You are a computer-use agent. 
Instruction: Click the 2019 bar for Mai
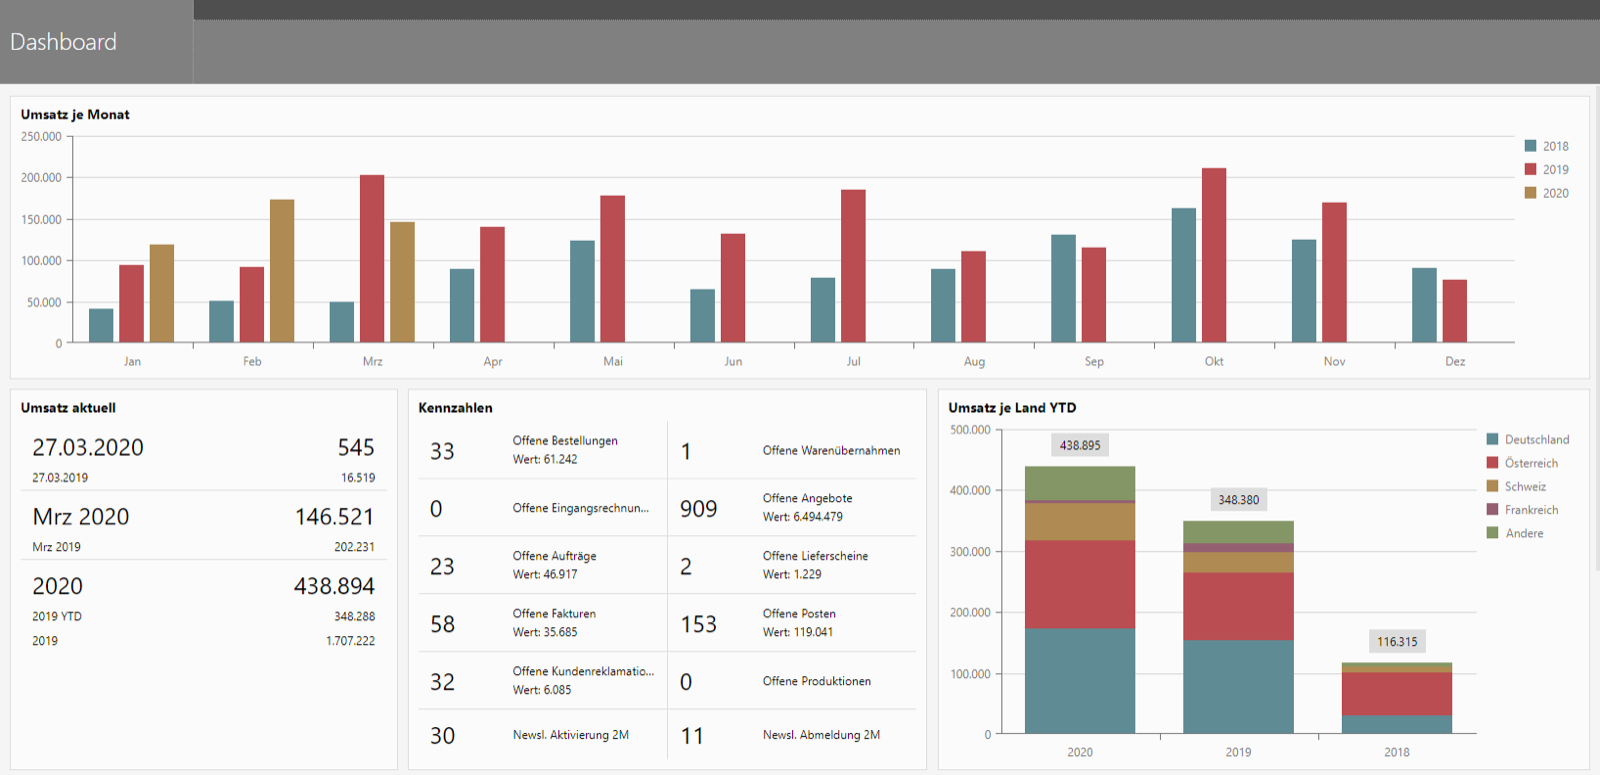click(613, 269)
